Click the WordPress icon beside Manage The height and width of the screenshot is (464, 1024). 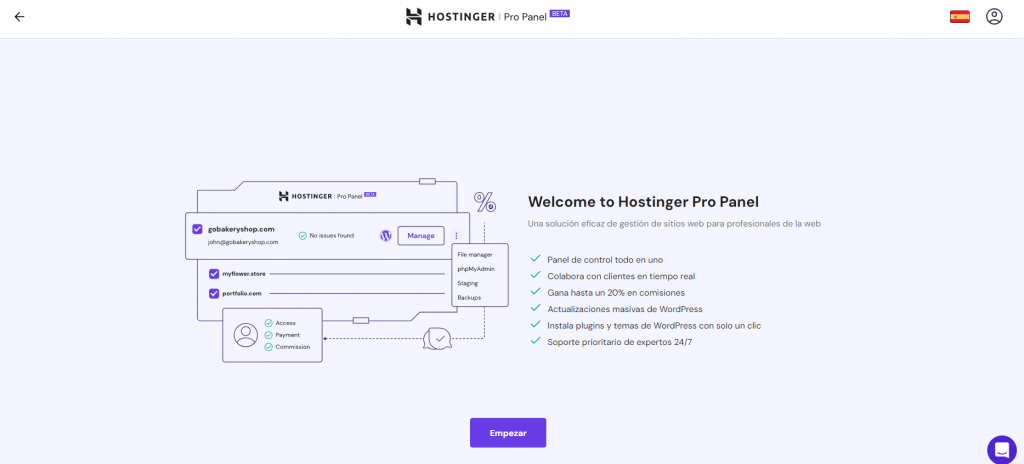pos(385,236)
